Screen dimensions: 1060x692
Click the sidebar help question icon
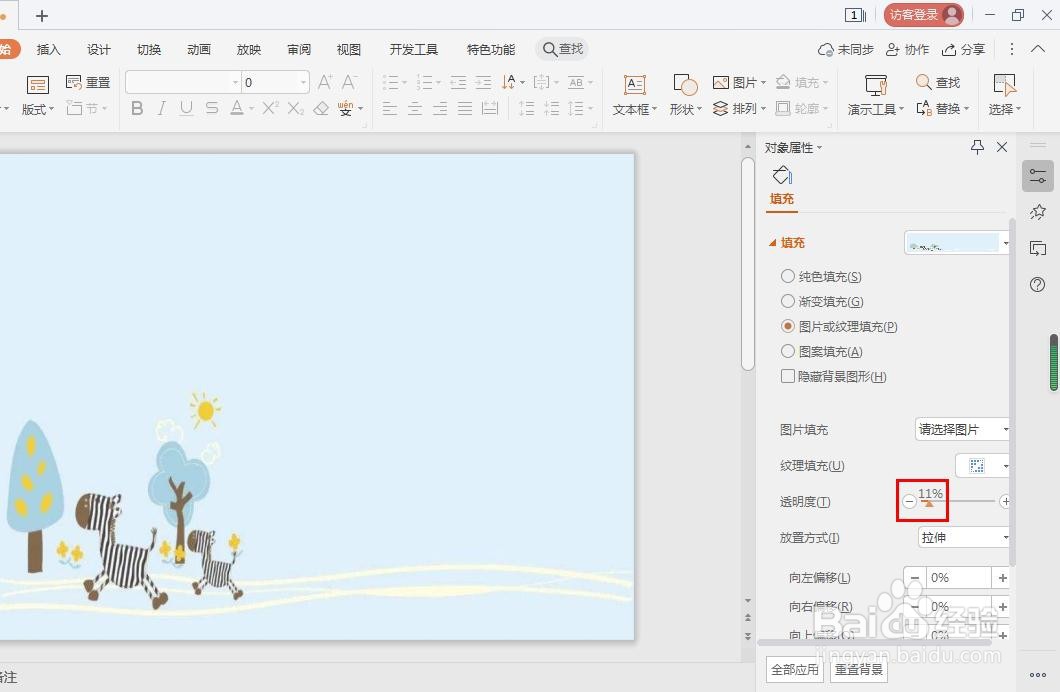(x=1038, y=285)
